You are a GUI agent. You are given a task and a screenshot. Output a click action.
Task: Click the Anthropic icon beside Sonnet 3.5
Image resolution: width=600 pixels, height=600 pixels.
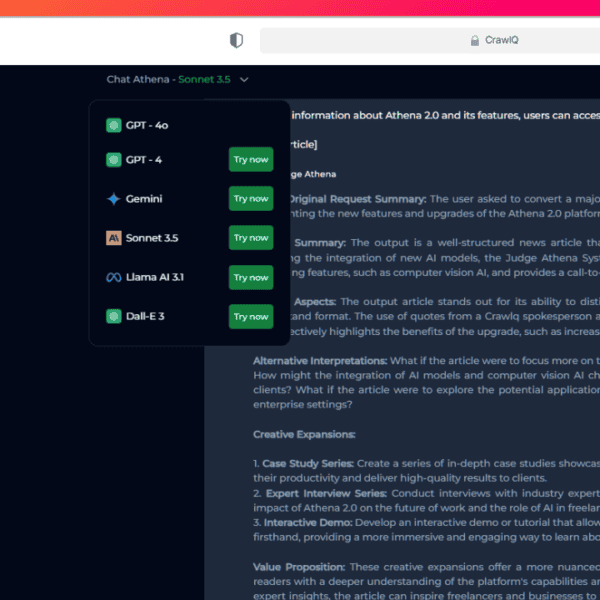(114, 238)
